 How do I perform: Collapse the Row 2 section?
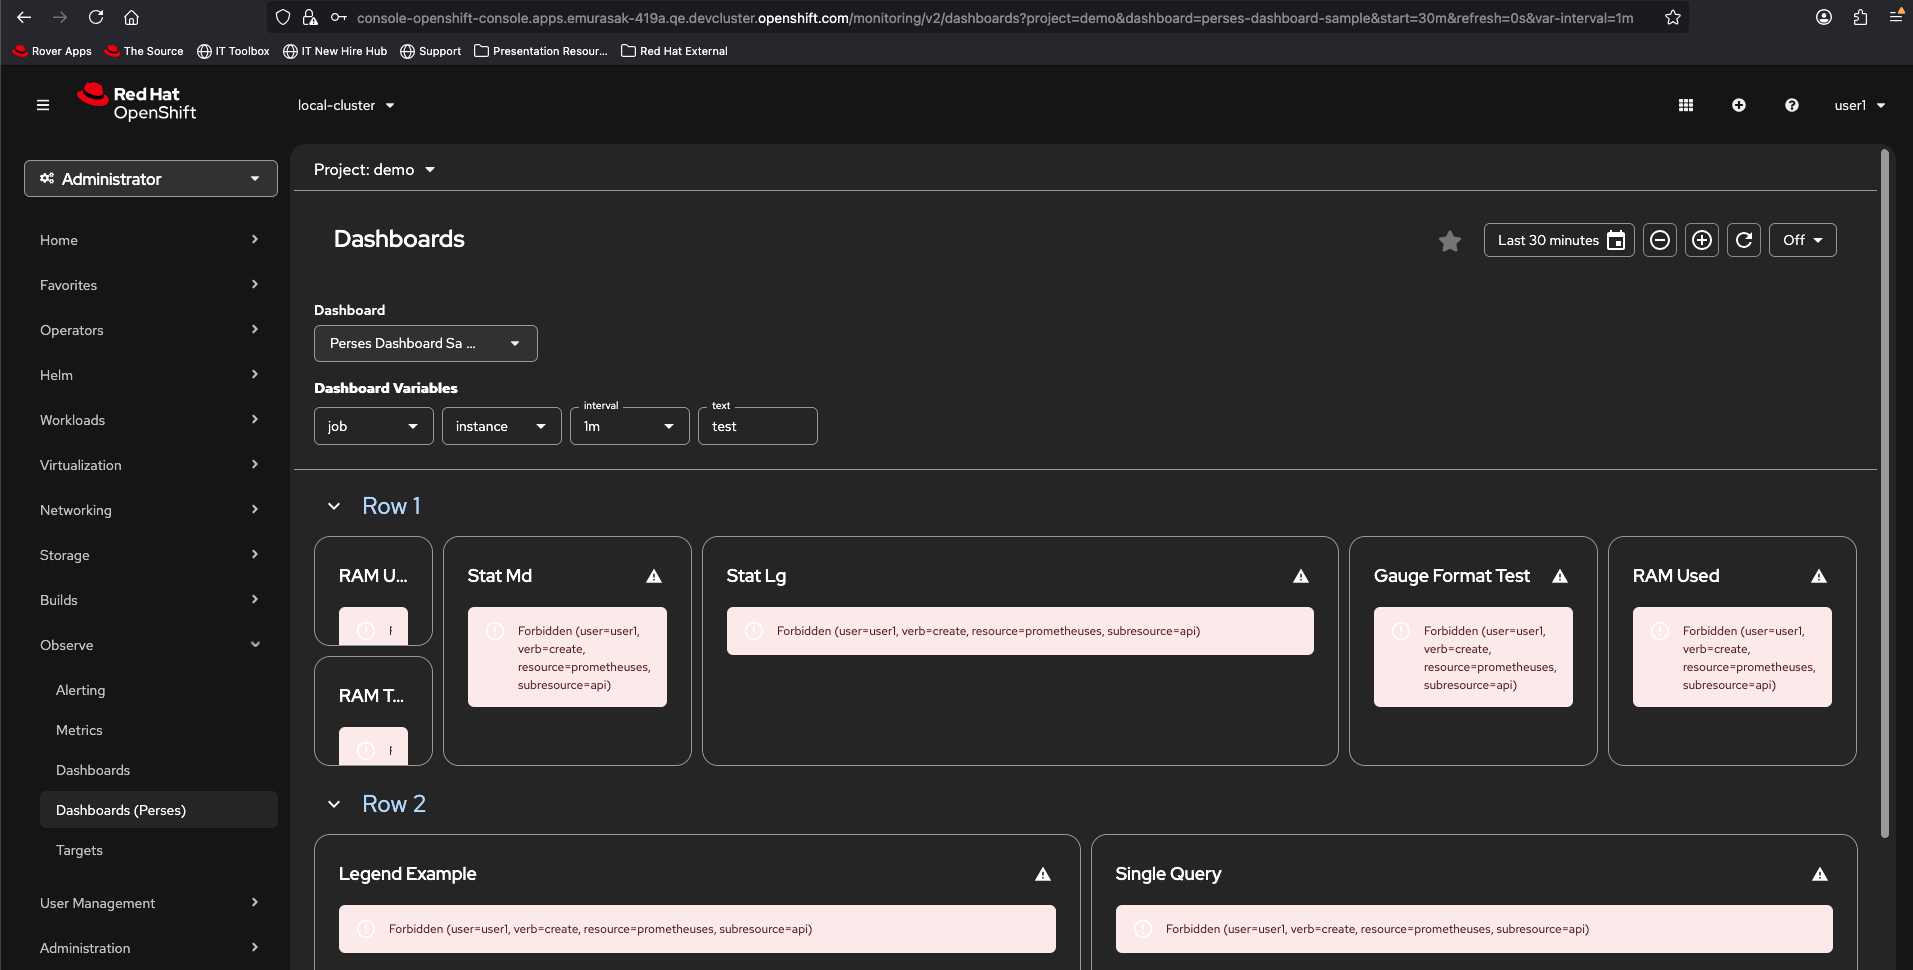(334, 804)
